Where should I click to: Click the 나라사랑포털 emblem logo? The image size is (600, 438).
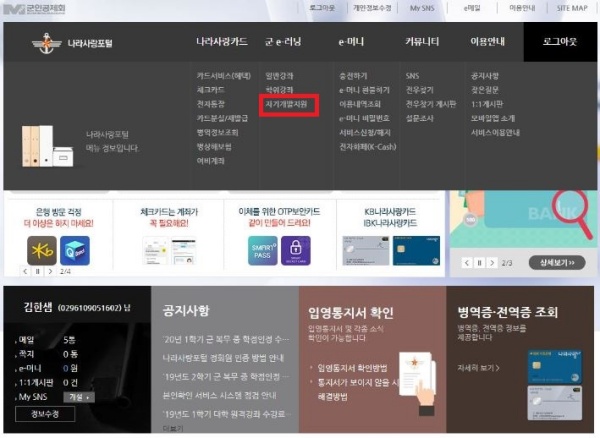click(45, 44)
